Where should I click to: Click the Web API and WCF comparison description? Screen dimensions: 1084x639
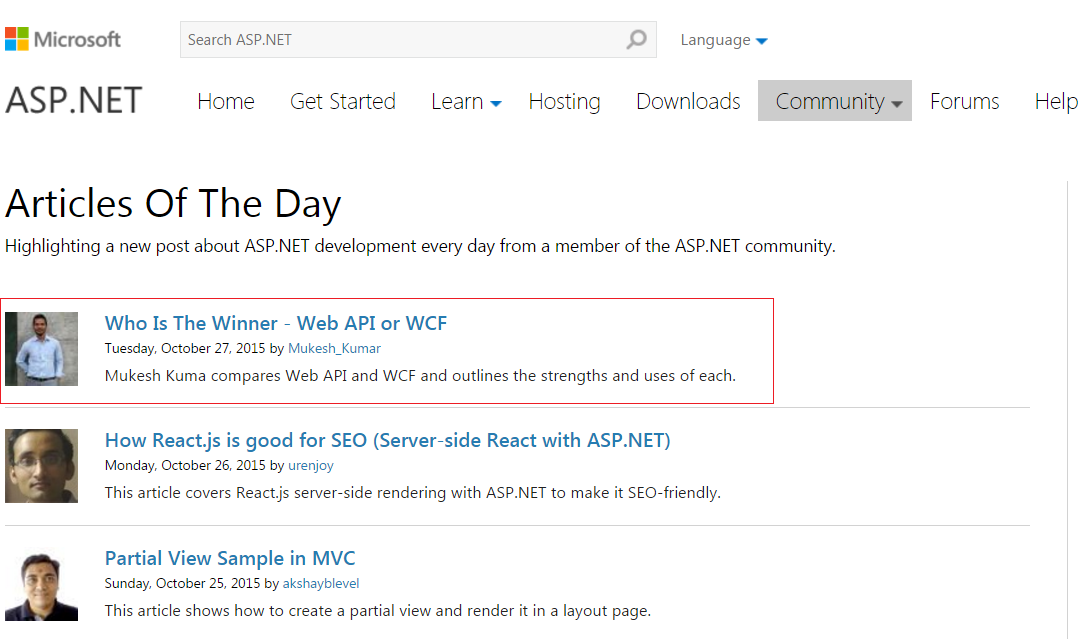click(x=420, y=376)
